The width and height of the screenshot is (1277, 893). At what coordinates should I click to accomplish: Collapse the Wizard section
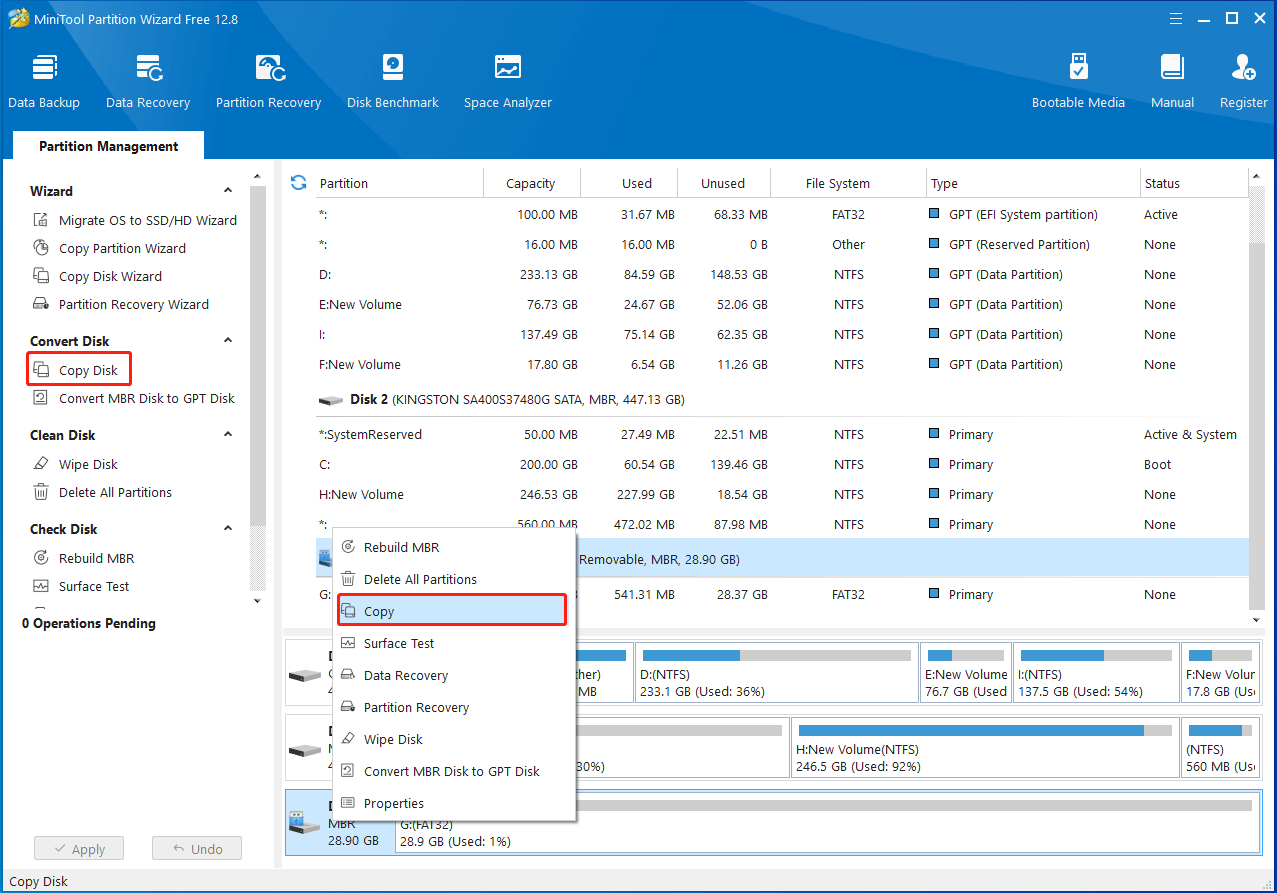point(228,191)
